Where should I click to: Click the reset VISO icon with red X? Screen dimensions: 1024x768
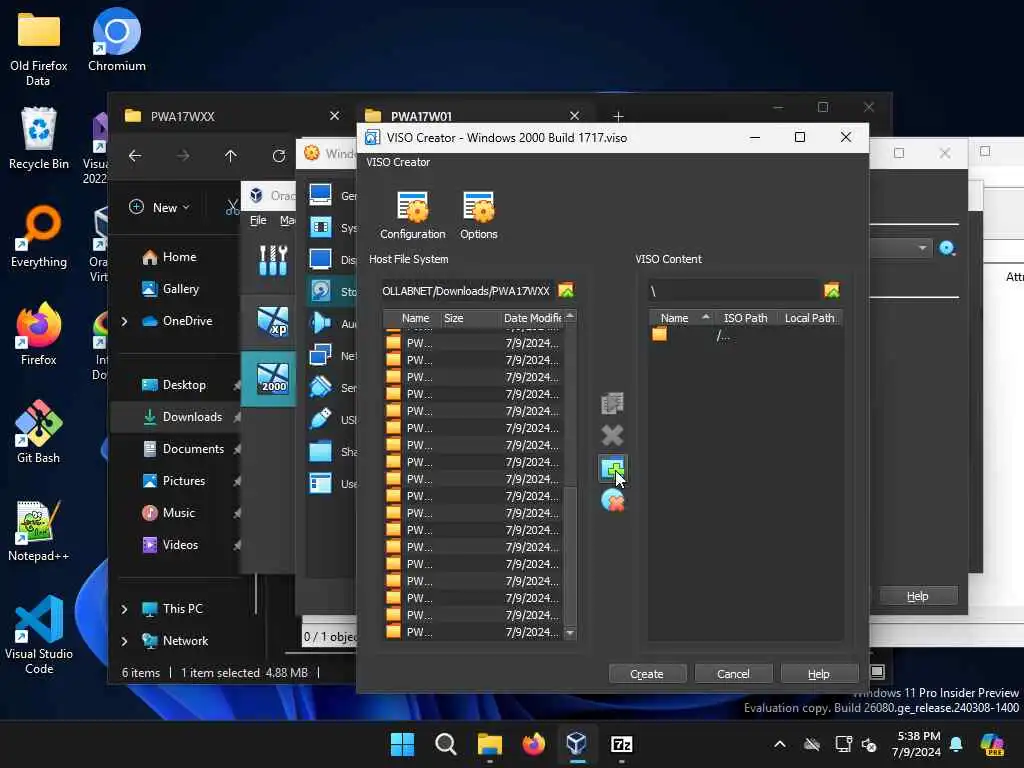pyautogui.click(x=612, y=501)
